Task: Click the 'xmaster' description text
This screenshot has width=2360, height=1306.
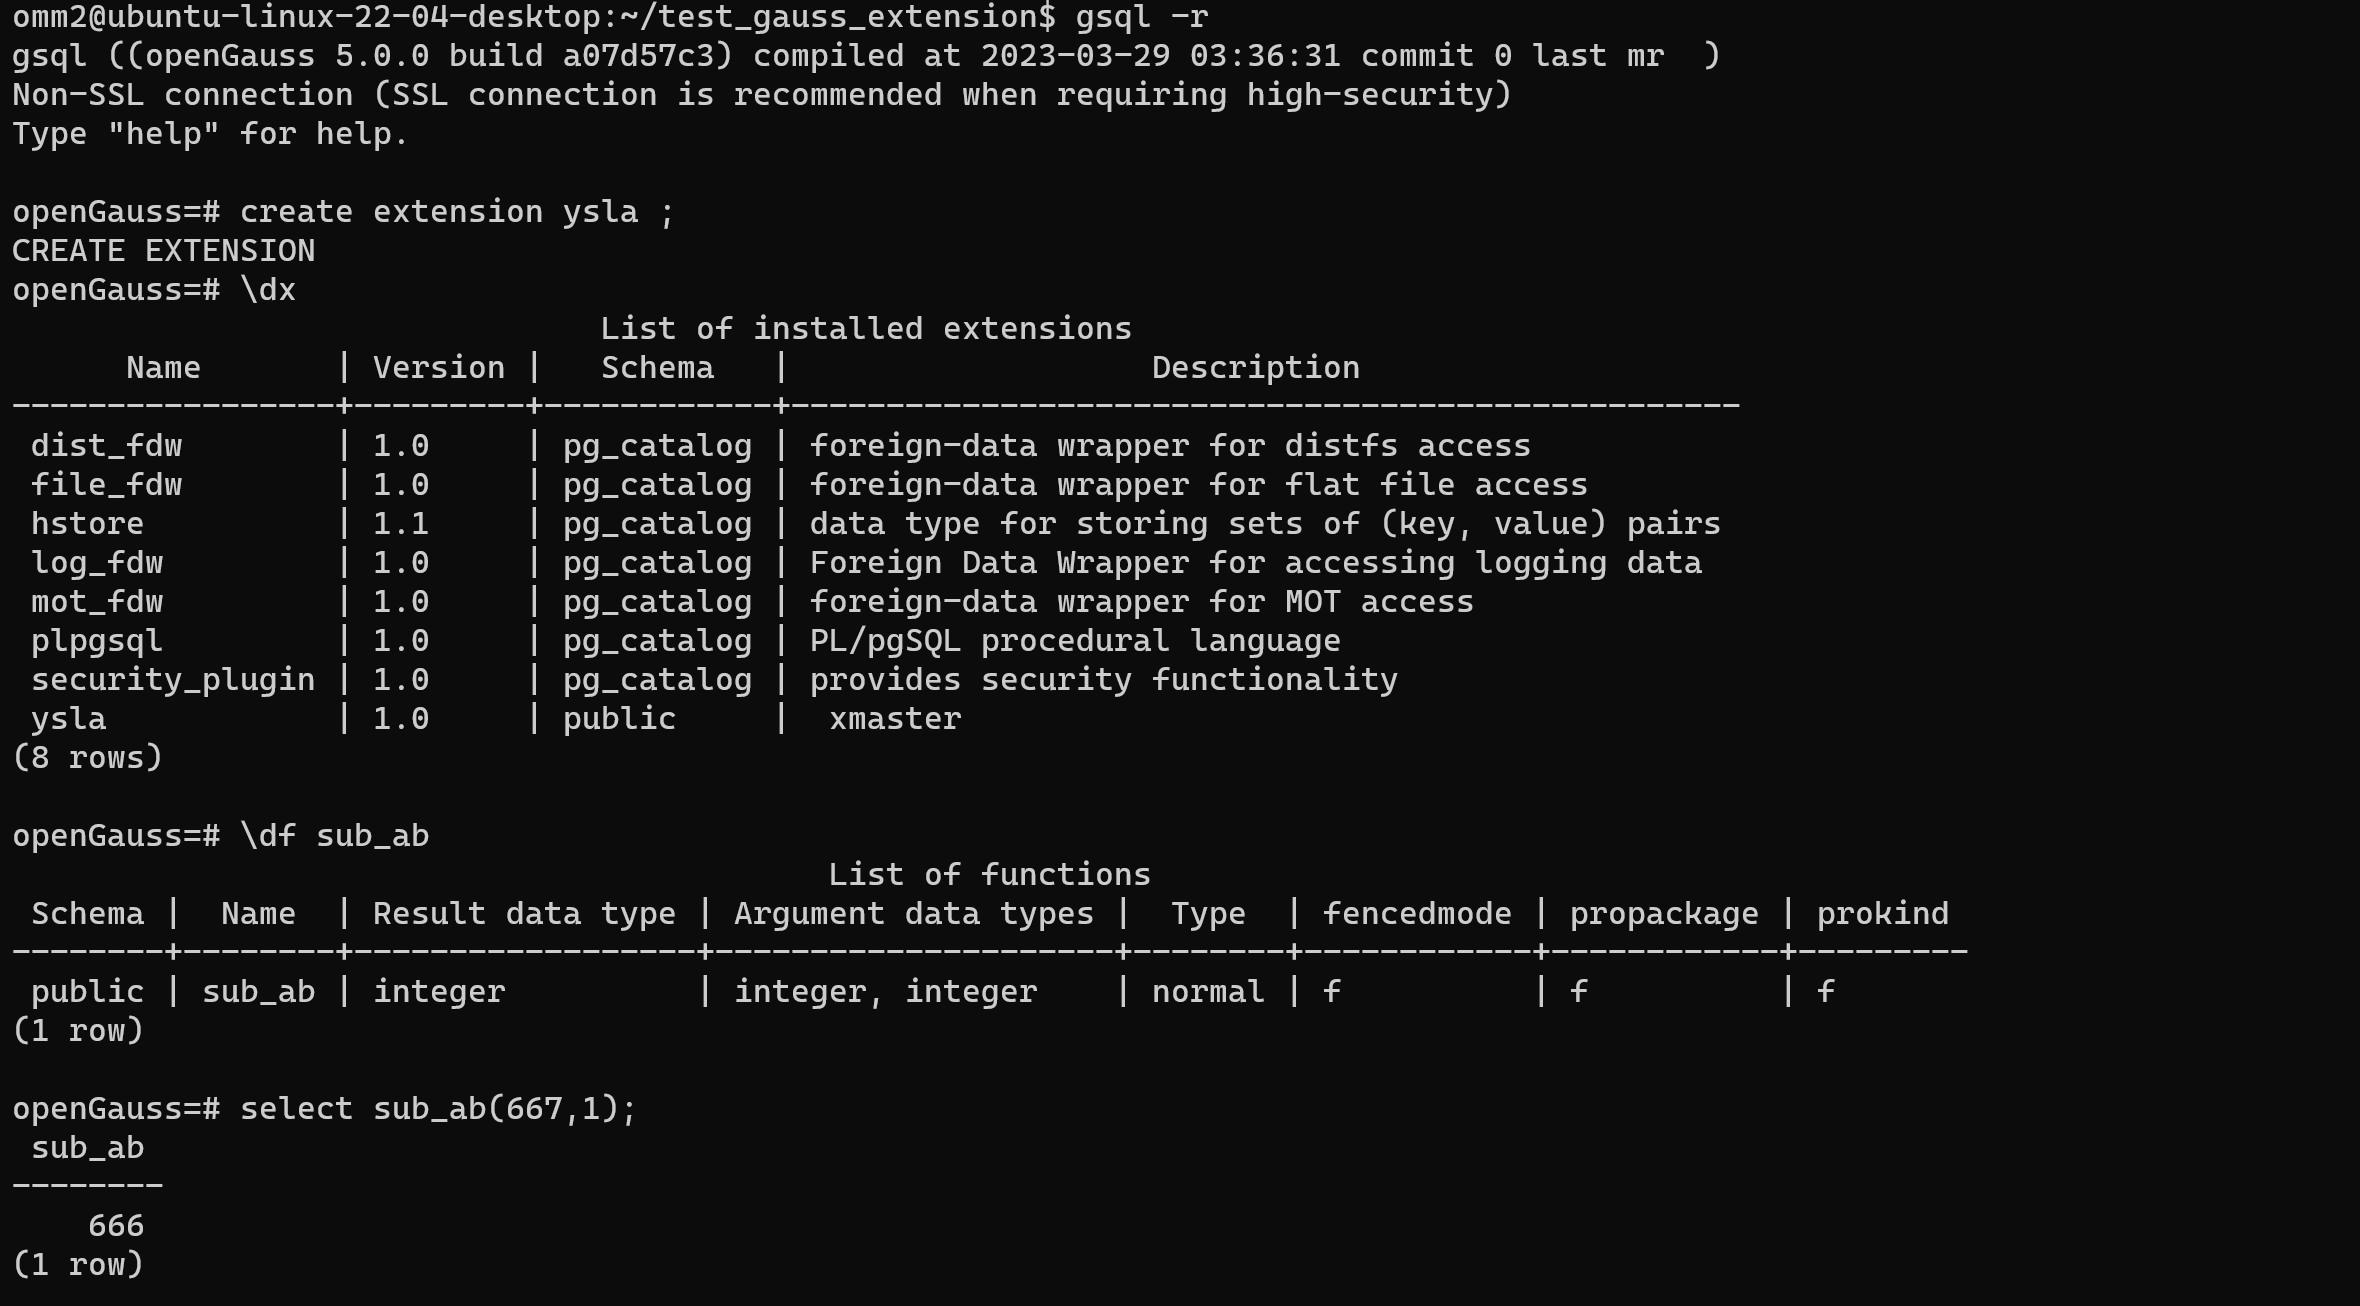Action: point(895,719)
